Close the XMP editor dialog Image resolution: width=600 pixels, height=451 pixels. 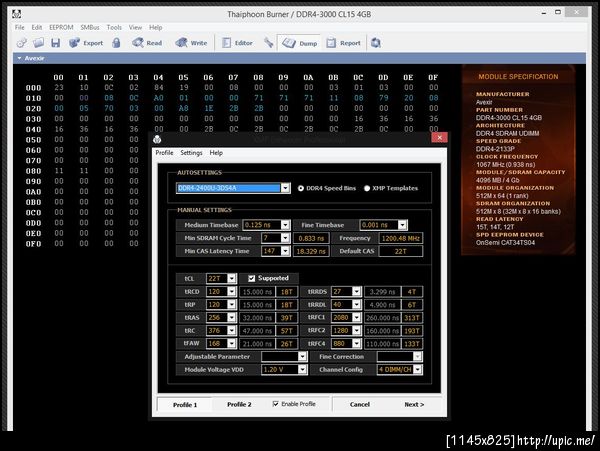(439, 137)
